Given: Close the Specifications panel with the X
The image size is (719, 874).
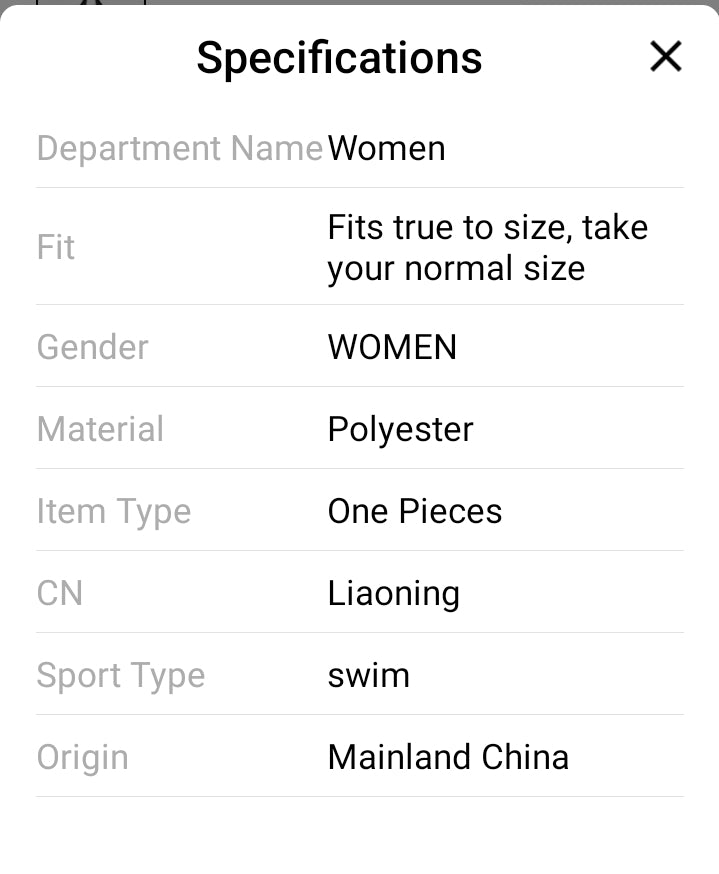Looking at the screenshot, I should [665, 57].
